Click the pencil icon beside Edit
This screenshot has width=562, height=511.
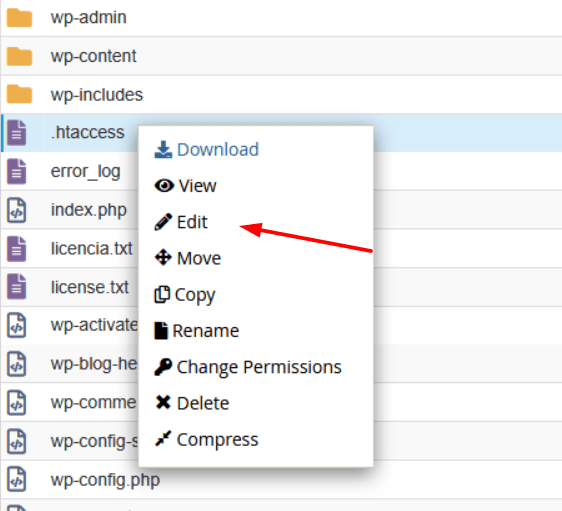pos(163,222)
